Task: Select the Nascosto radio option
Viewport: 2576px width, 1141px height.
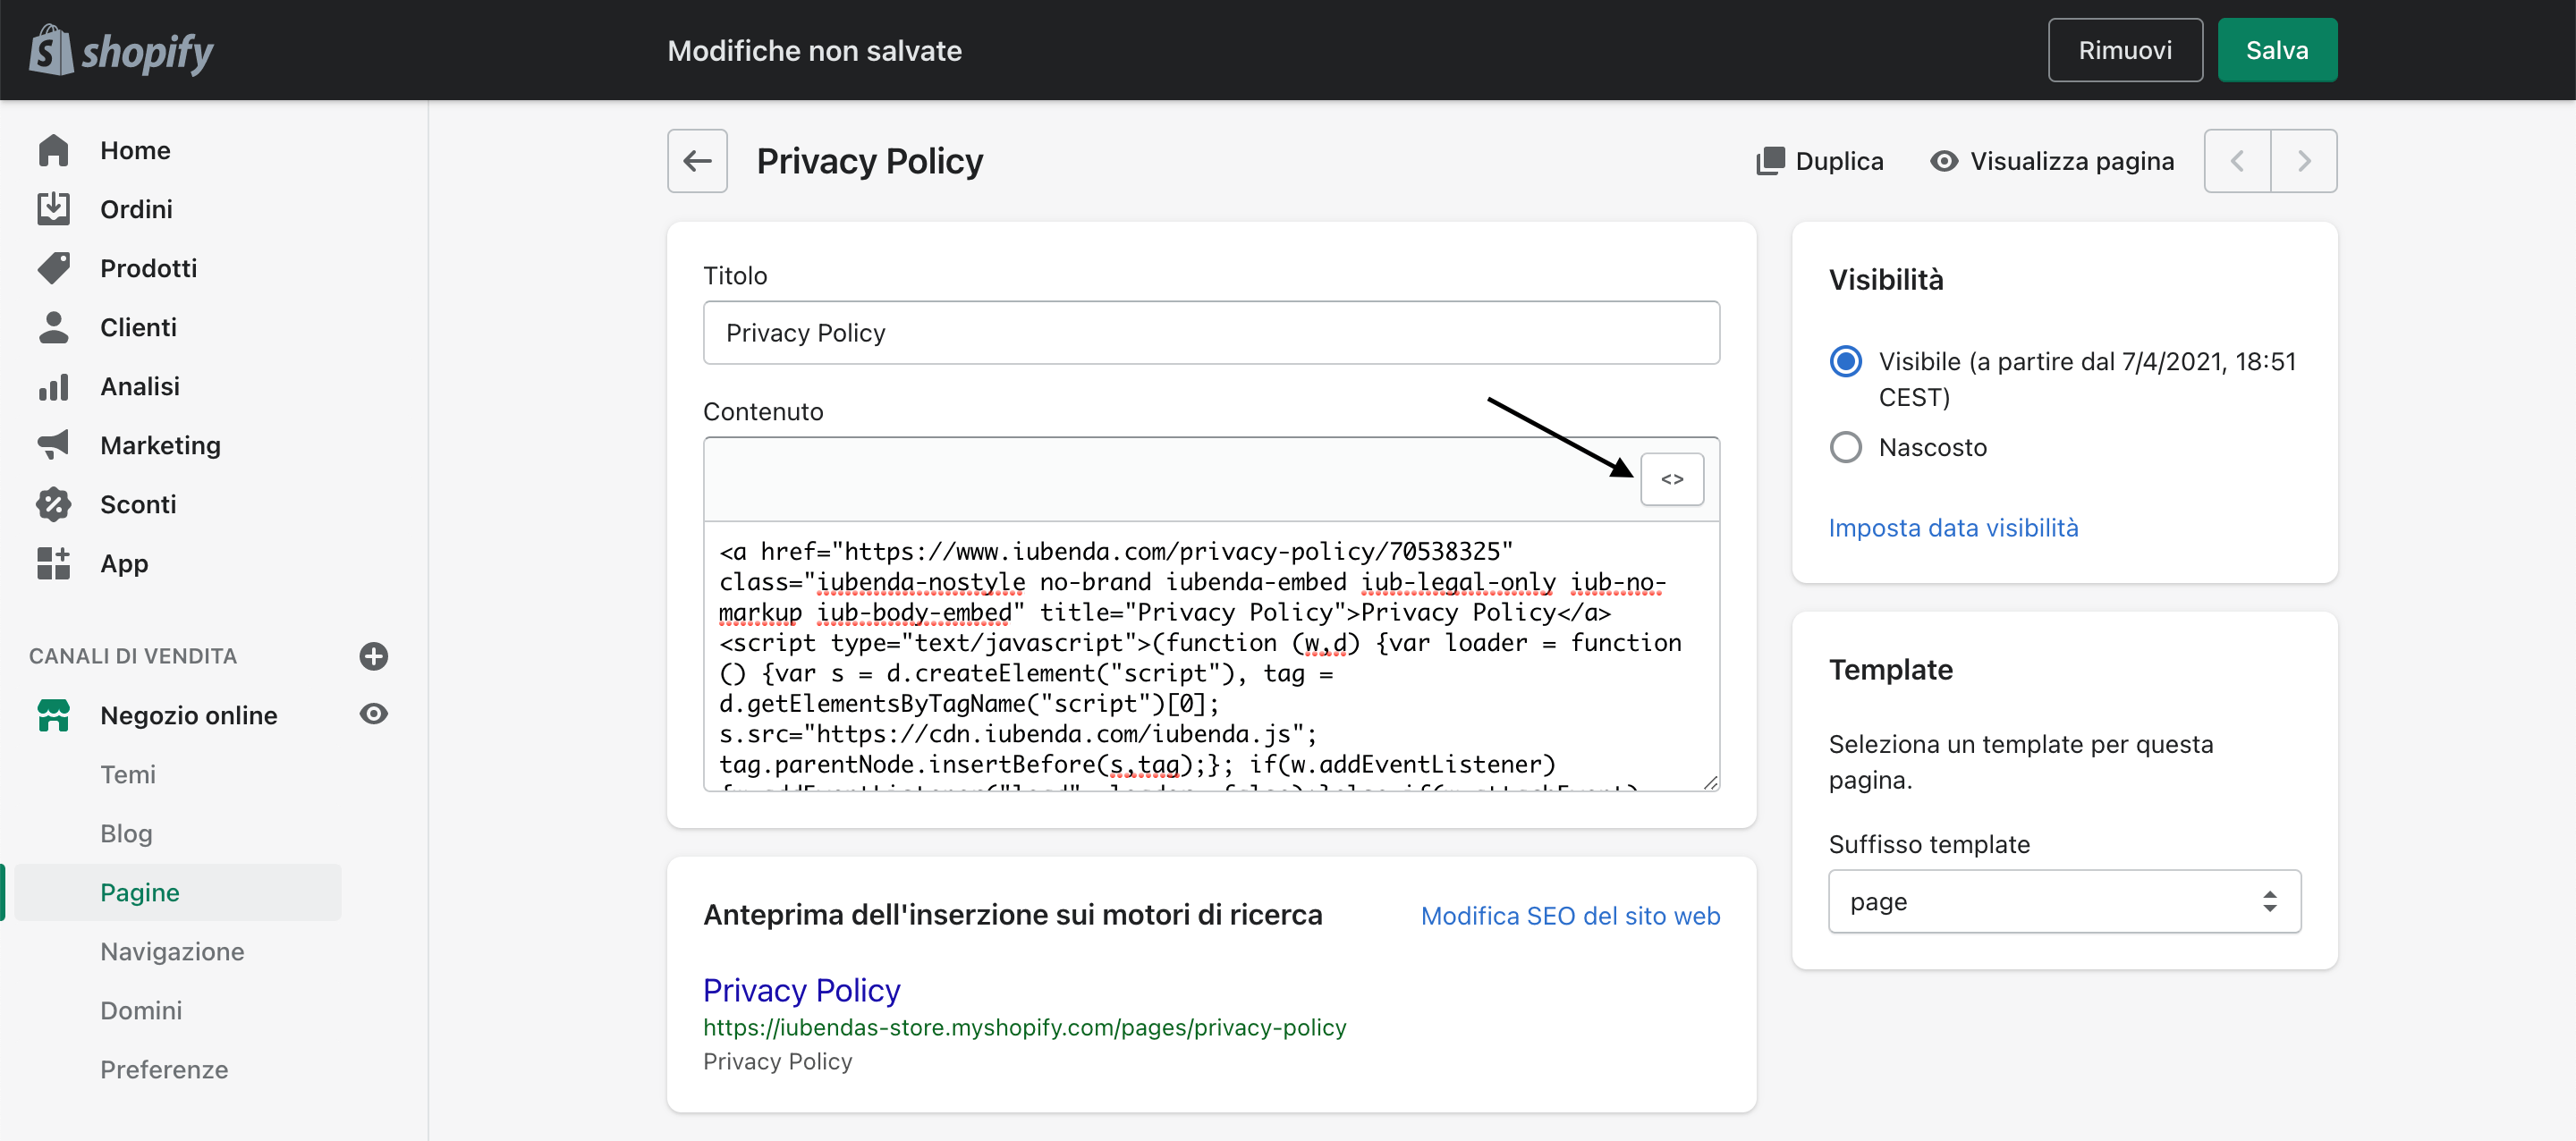Action: 1845,447
